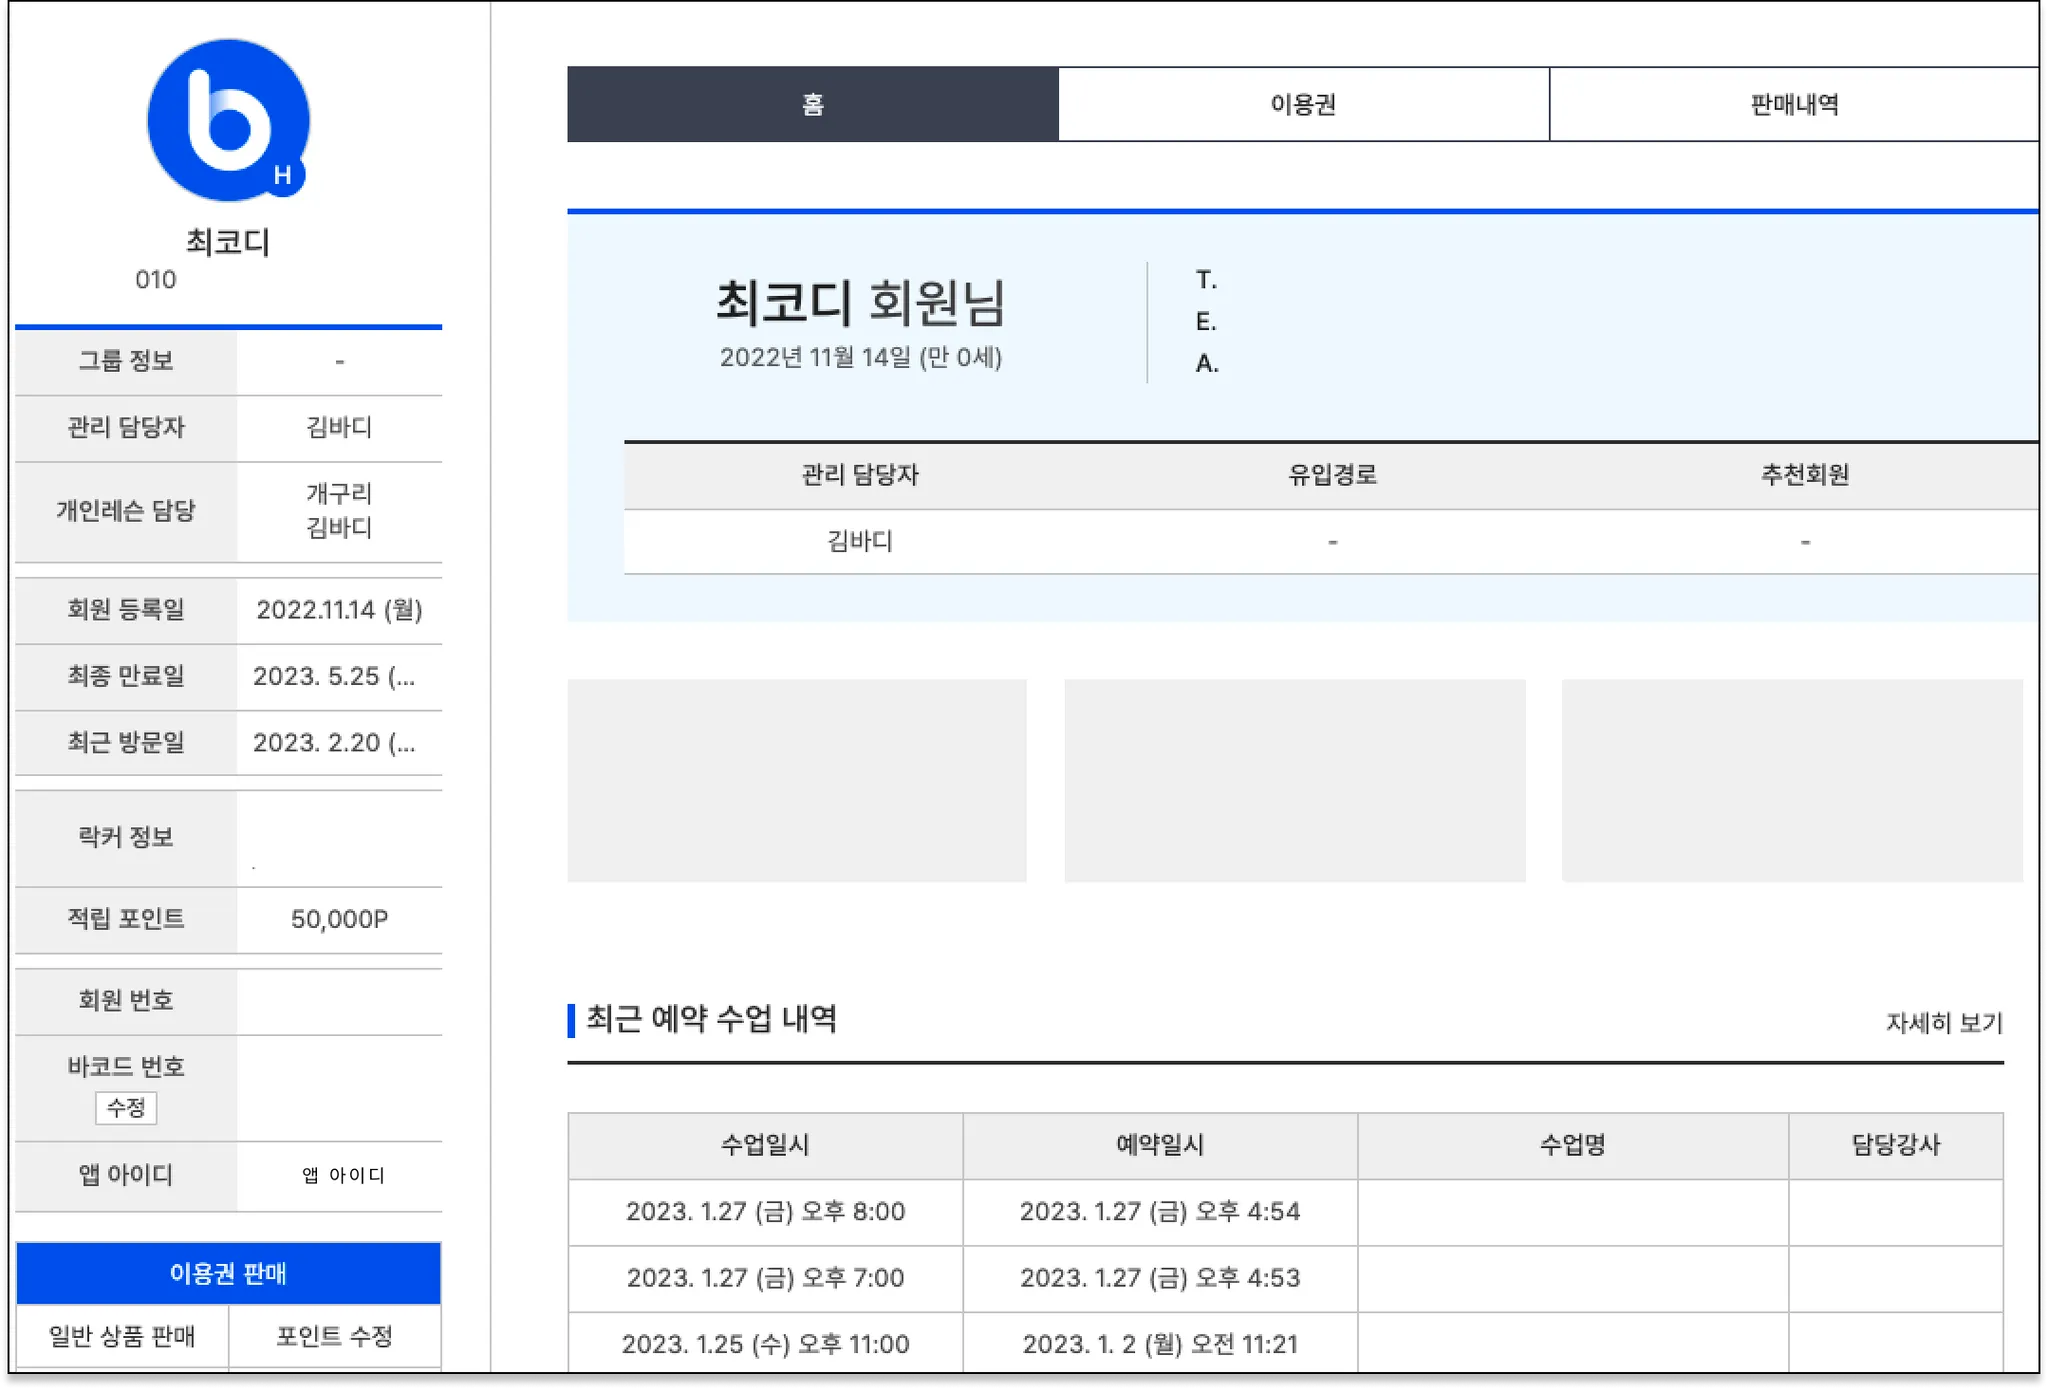
Task: Click 최종 만료일 truncated date value
Action: pyautogui.click(x=334, y=676)
